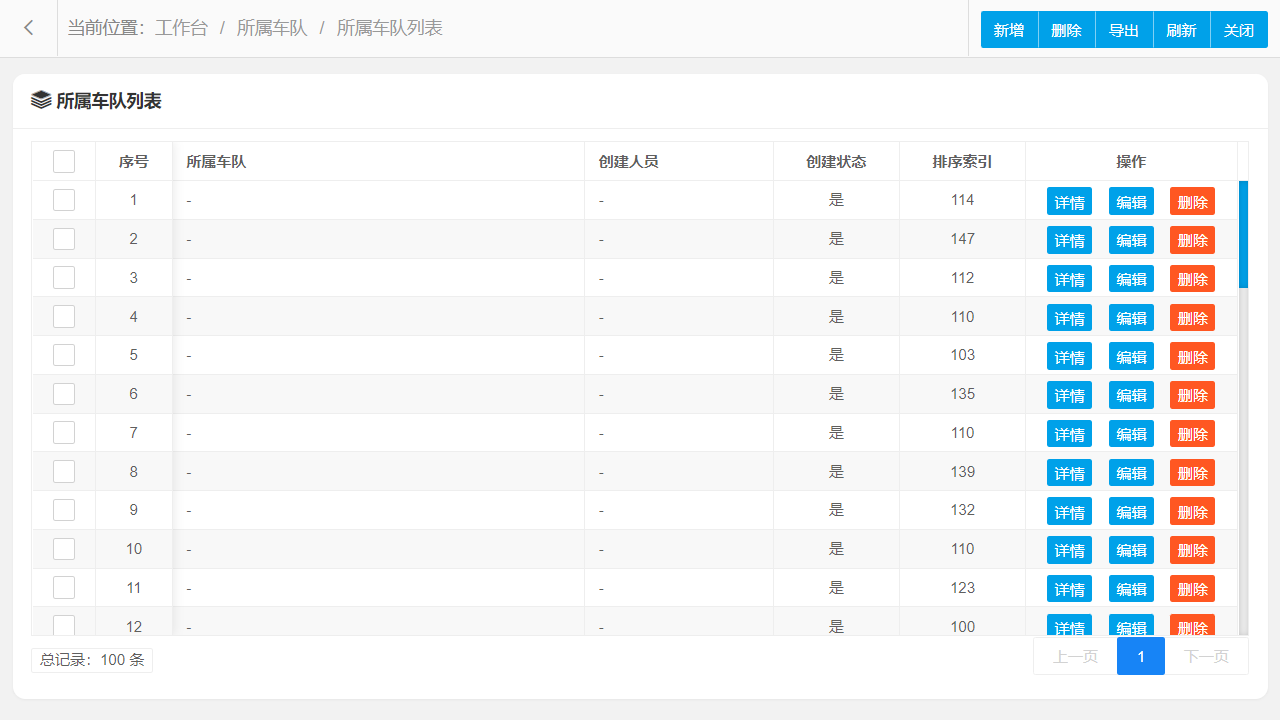The image size is (1280, 720).
Task: Click the 操作 column header
Action: point(1131,161)
